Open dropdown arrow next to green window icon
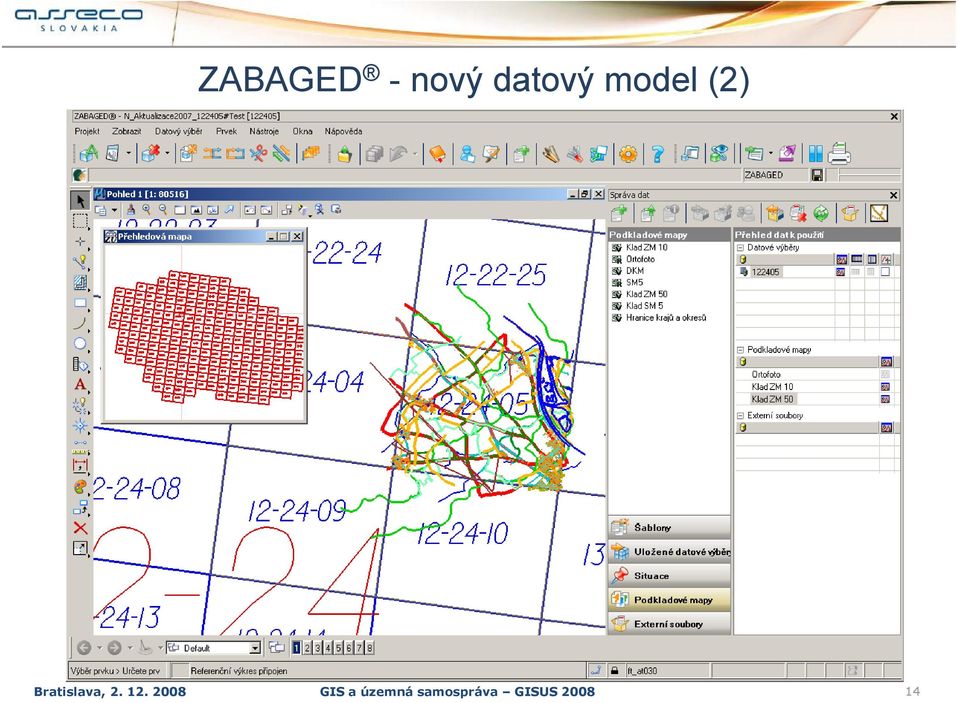 coord(771,154)
